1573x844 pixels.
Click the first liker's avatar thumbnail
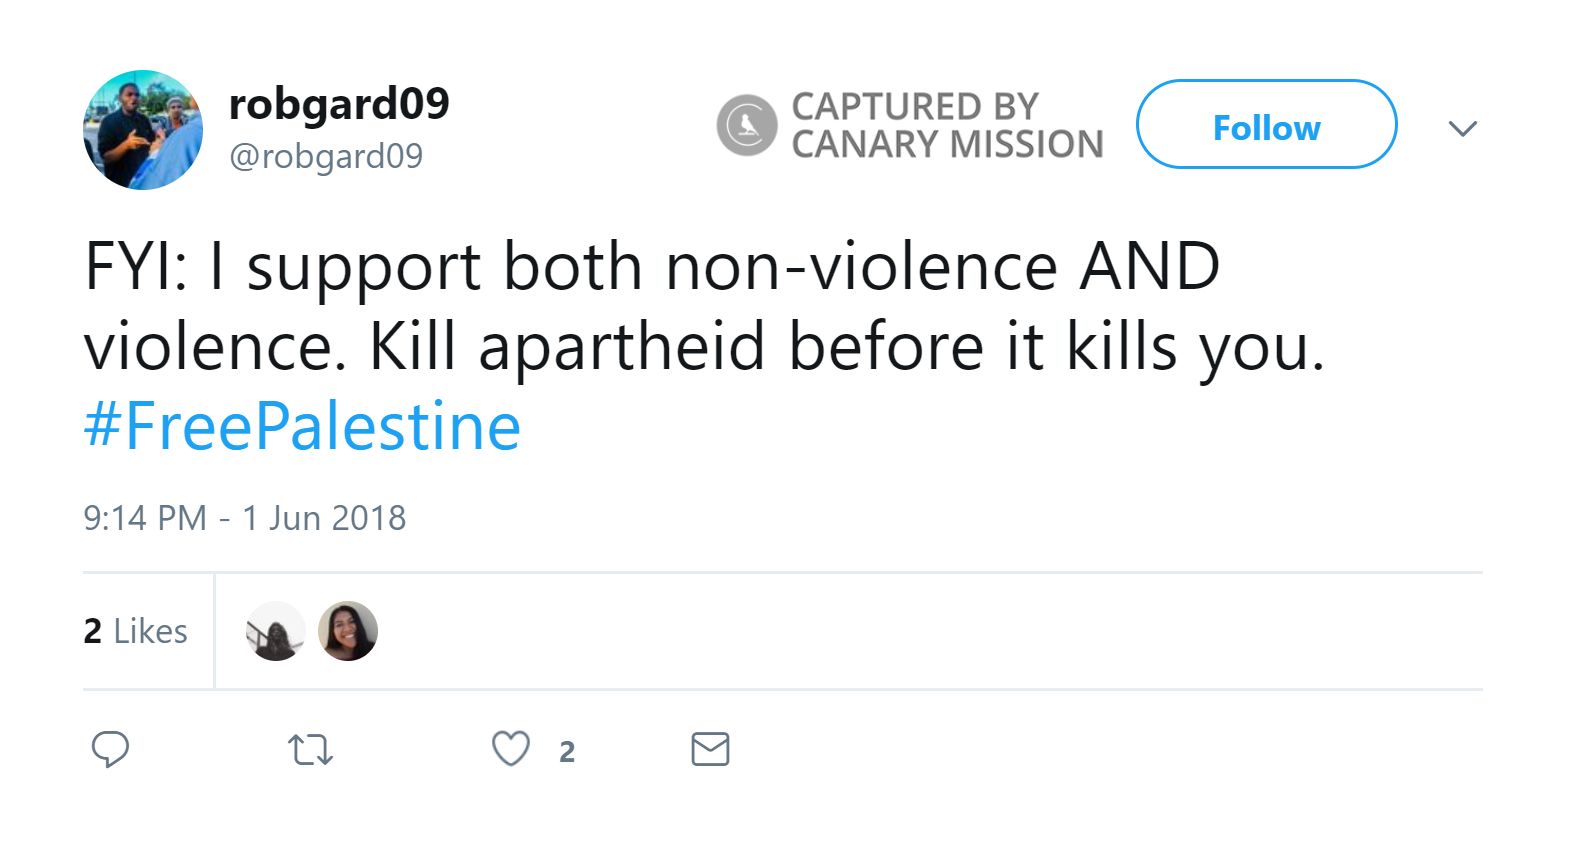[274, 630]
